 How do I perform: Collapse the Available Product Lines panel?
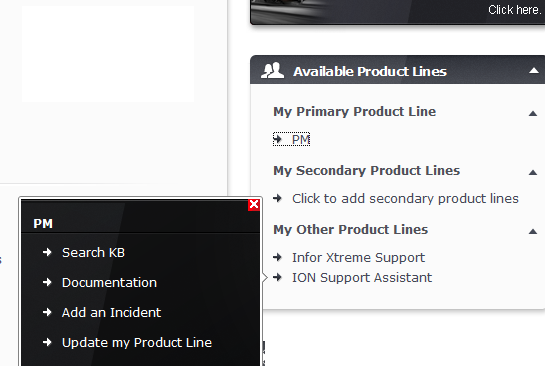534,71
